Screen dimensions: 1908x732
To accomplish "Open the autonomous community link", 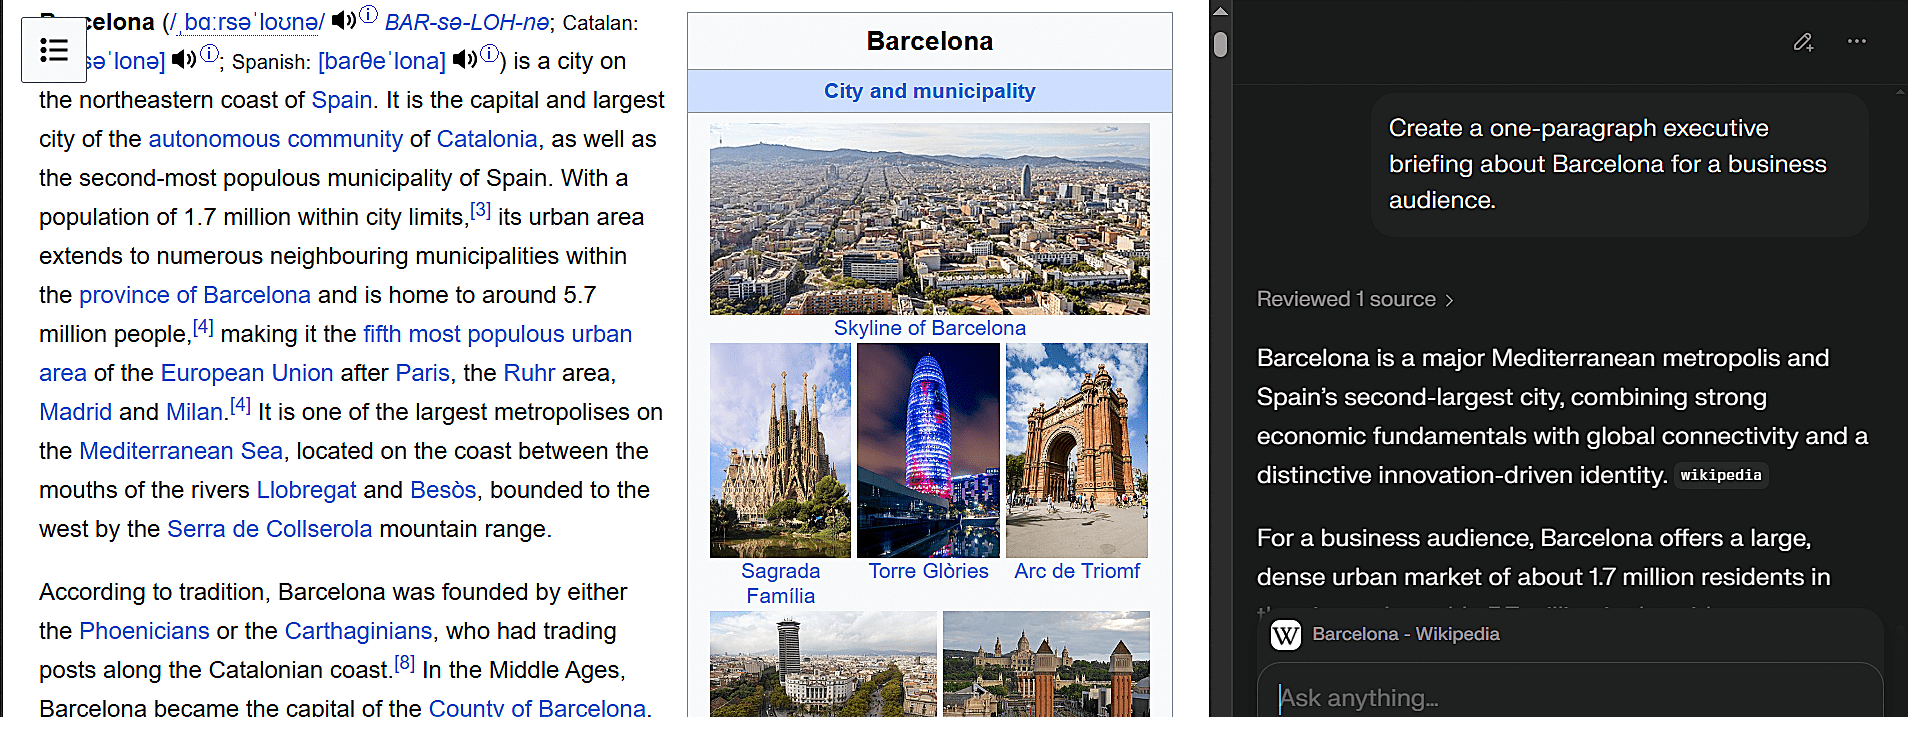I will pos(275,139).
